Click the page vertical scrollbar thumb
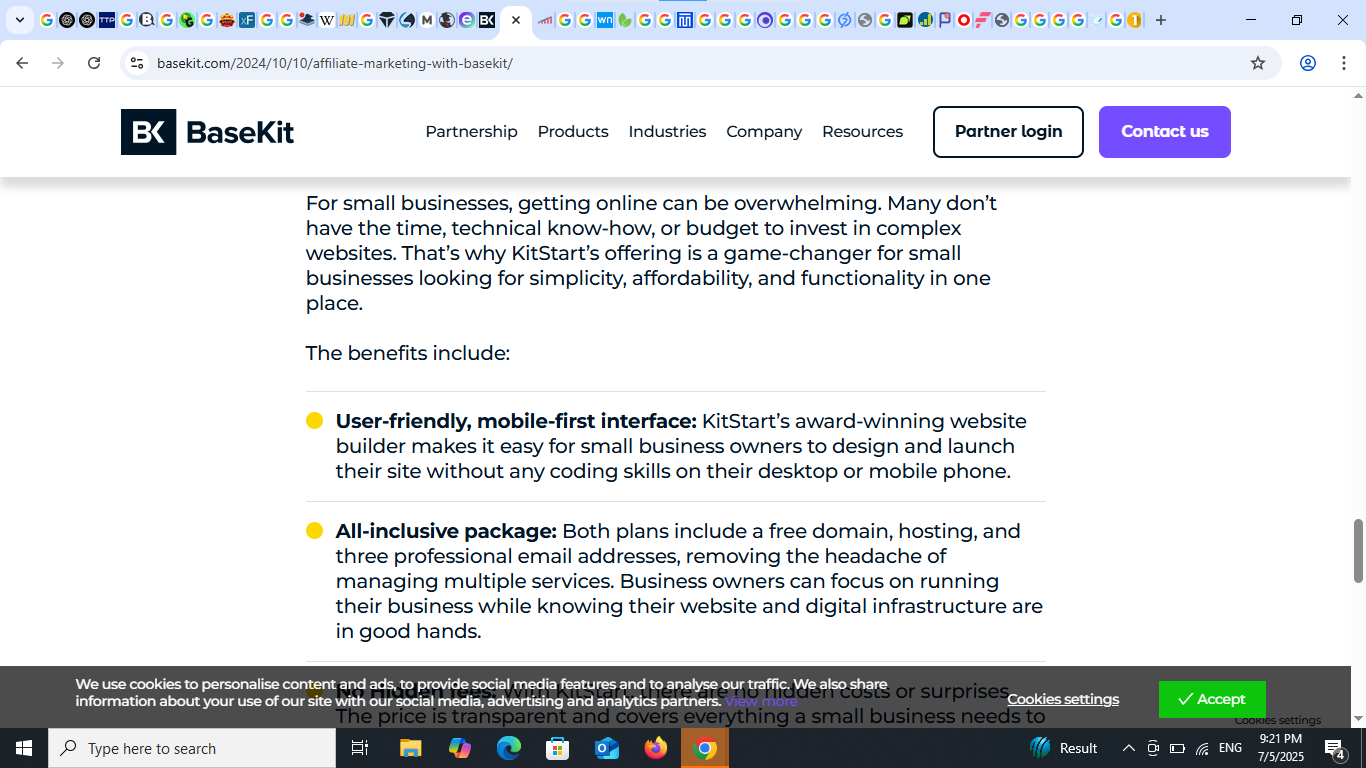This screenshot has width=1366, height=768. 1358,551
